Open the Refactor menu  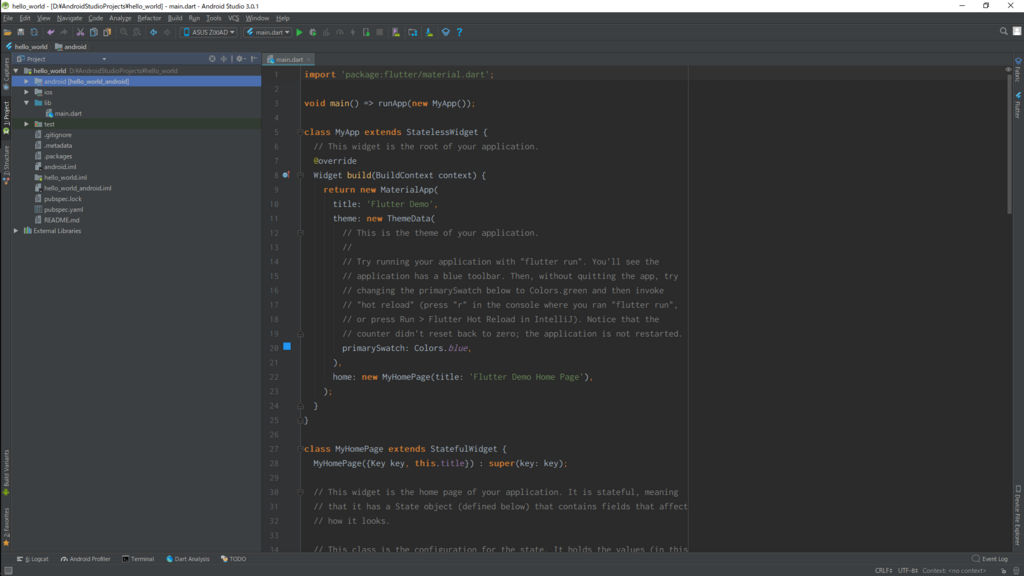coord(149,18)
